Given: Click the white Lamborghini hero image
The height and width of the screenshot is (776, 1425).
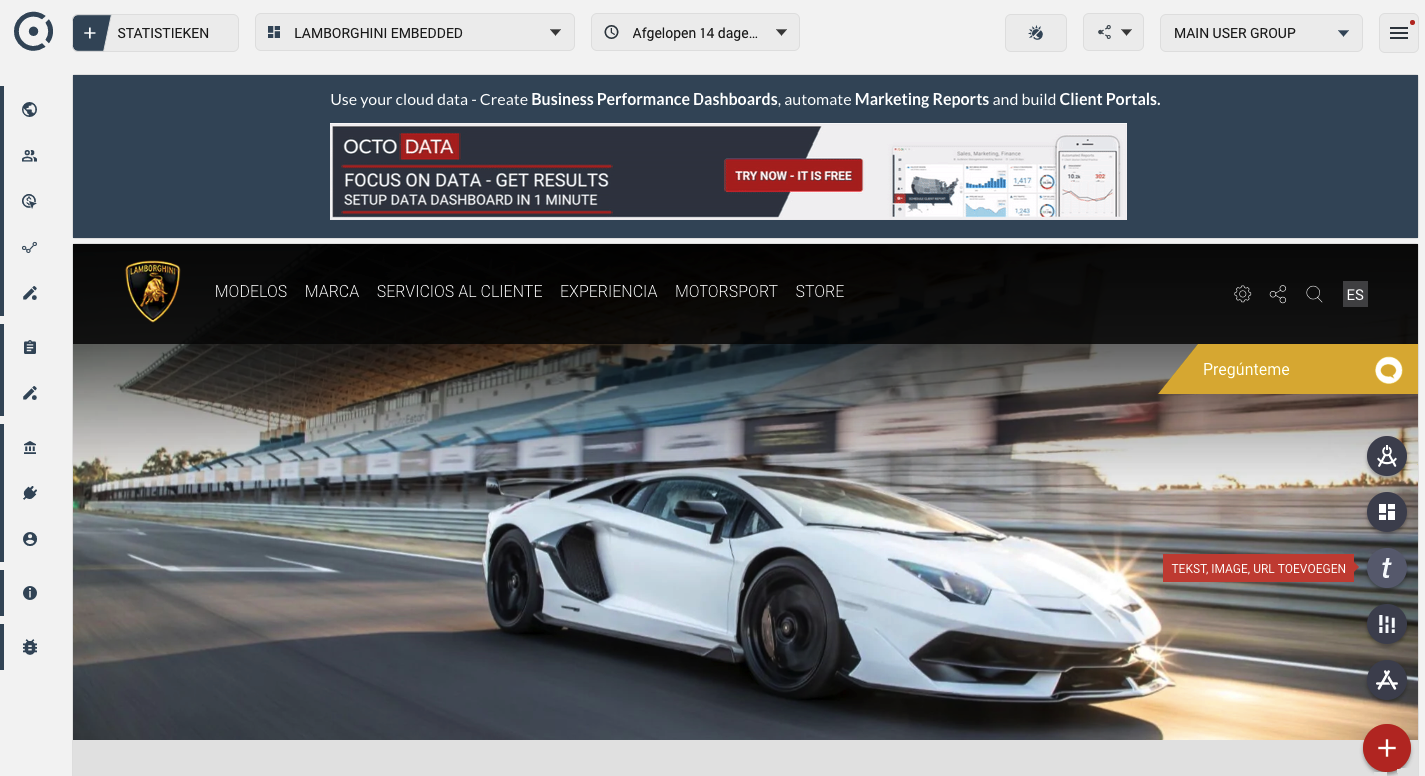Looking at the screenshot, I should [745, 541].
